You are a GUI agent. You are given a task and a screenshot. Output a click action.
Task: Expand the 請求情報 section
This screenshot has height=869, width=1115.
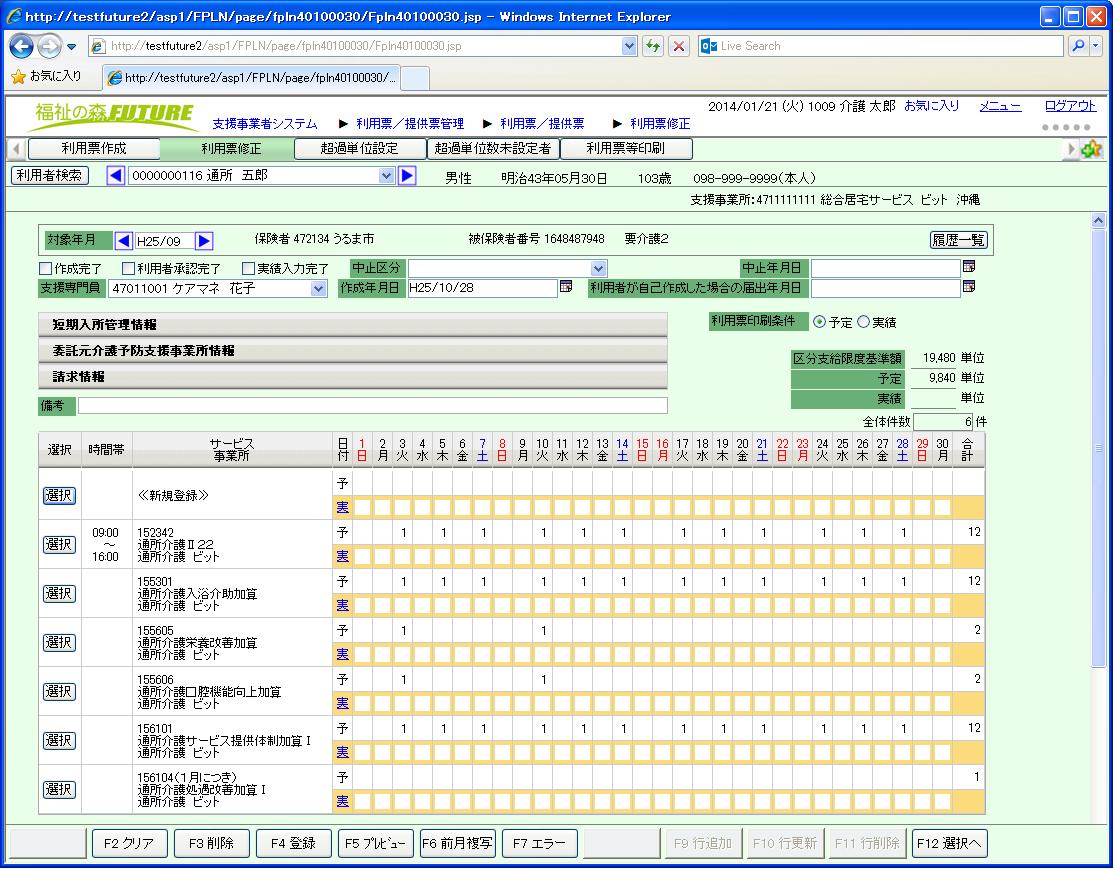pyautogui.click(x=353, y=377)
